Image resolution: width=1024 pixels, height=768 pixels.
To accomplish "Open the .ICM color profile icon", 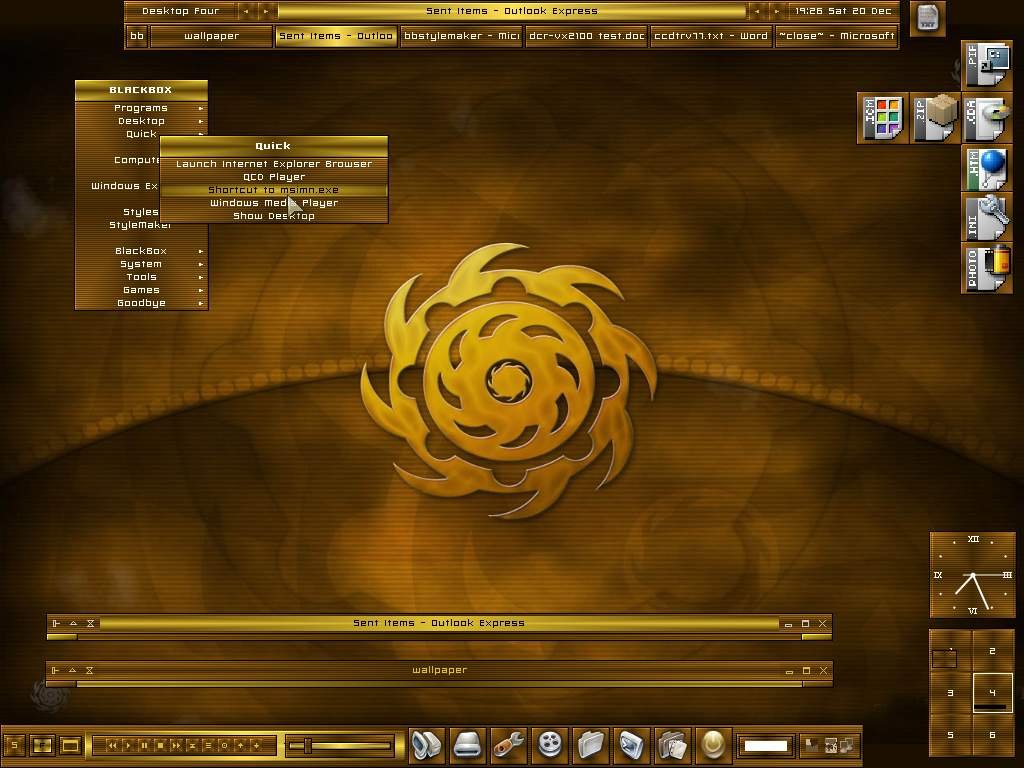I will click(x=882, y=118).
